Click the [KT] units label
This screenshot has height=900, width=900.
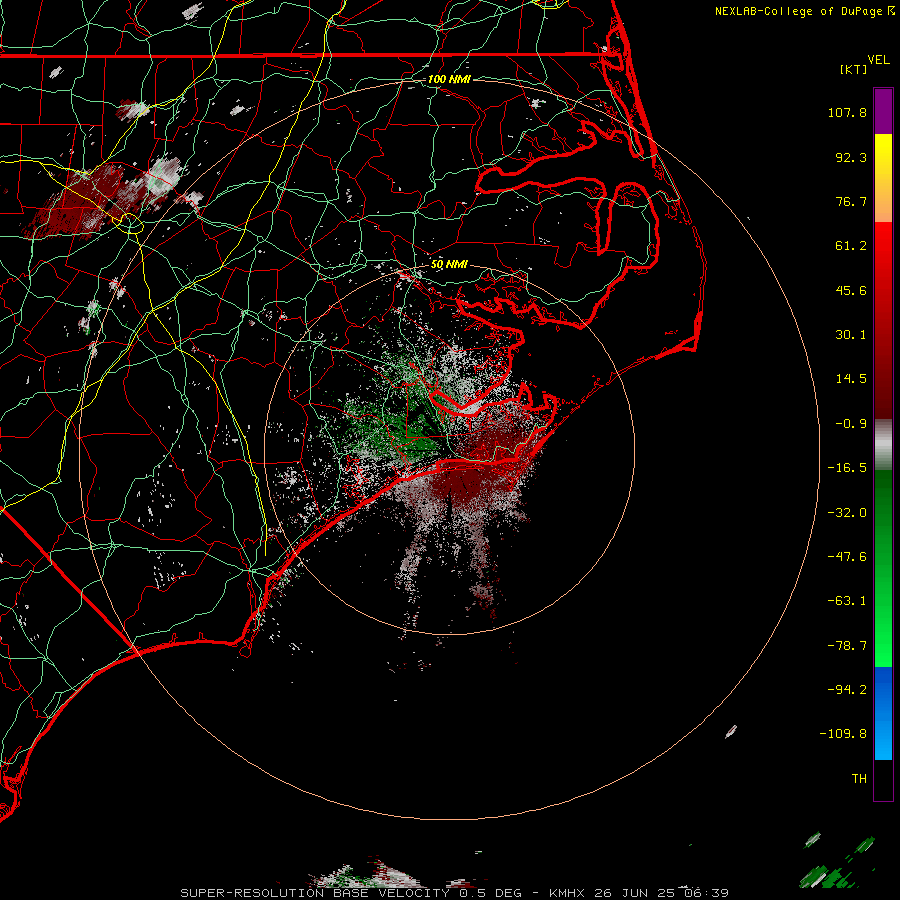click(854, 69)
